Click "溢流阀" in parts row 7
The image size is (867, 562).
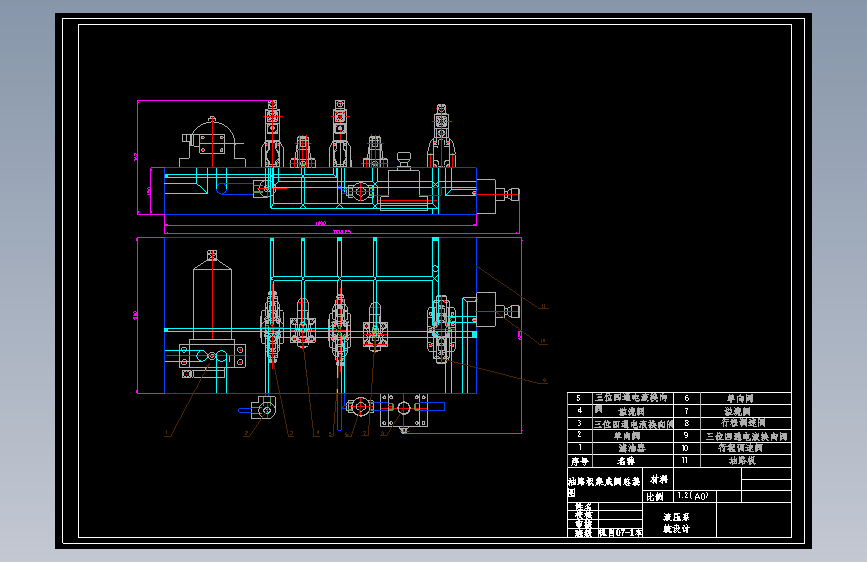(738, 411)
